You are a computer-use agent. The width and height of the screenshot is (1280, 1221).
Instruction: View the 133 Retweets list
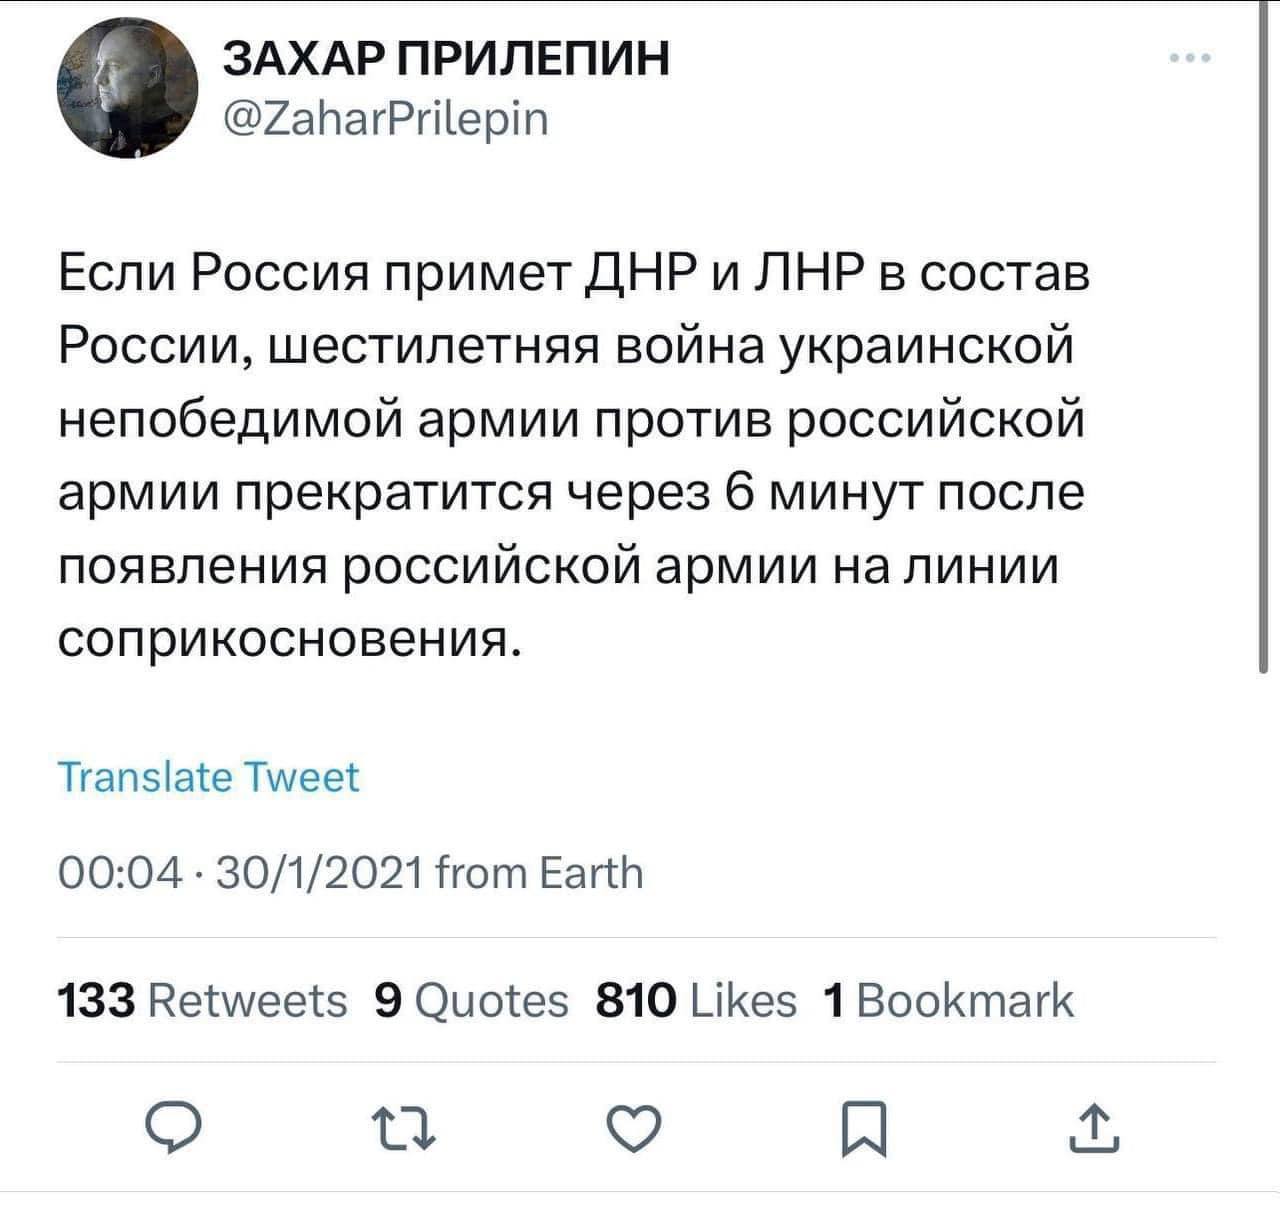203,1000
